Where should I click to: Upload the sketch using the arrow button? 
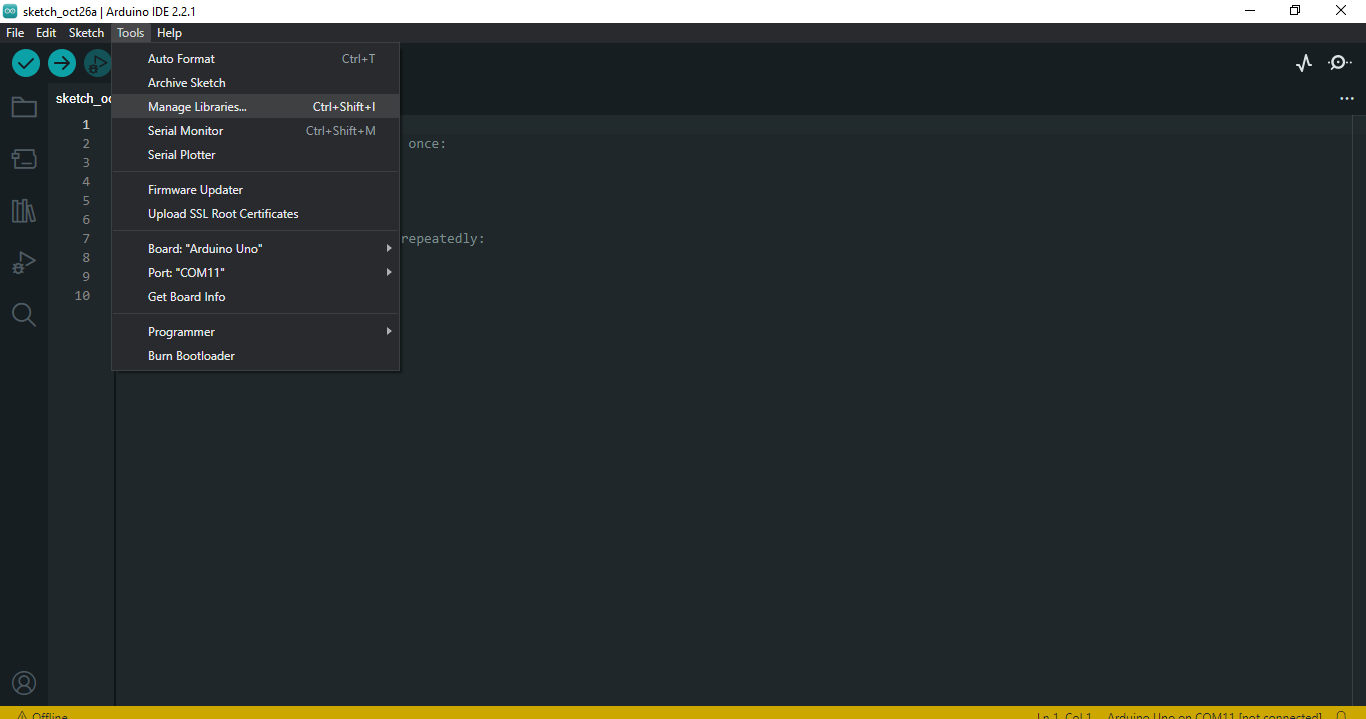click(x=61, y=62)
